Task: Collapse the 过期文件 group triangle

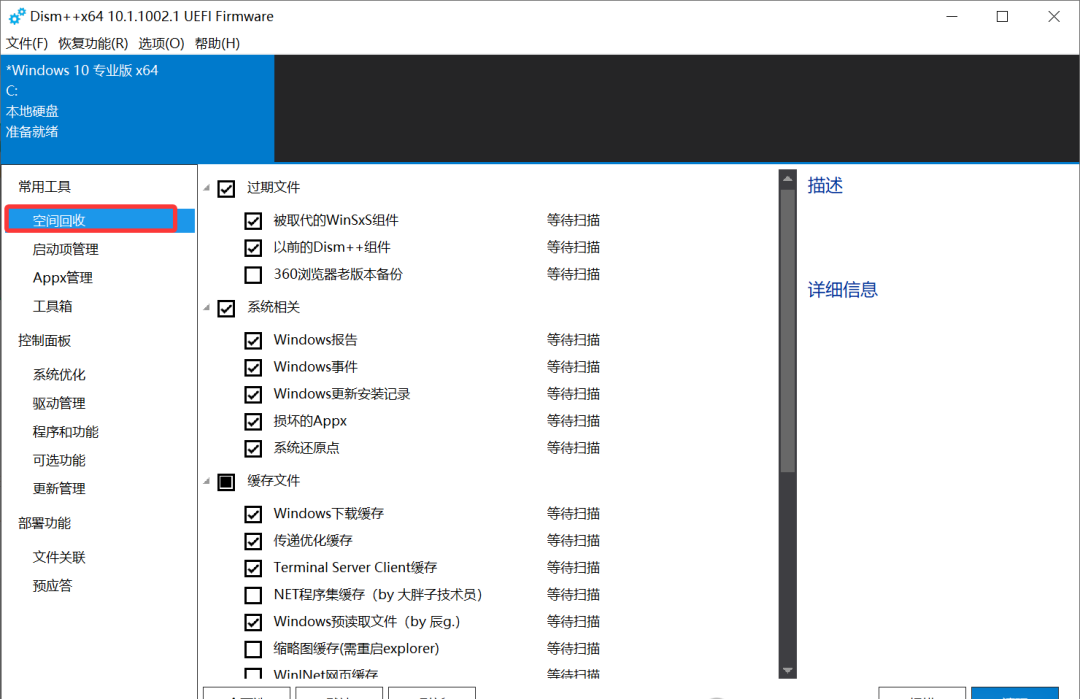Action: point(207,188)
